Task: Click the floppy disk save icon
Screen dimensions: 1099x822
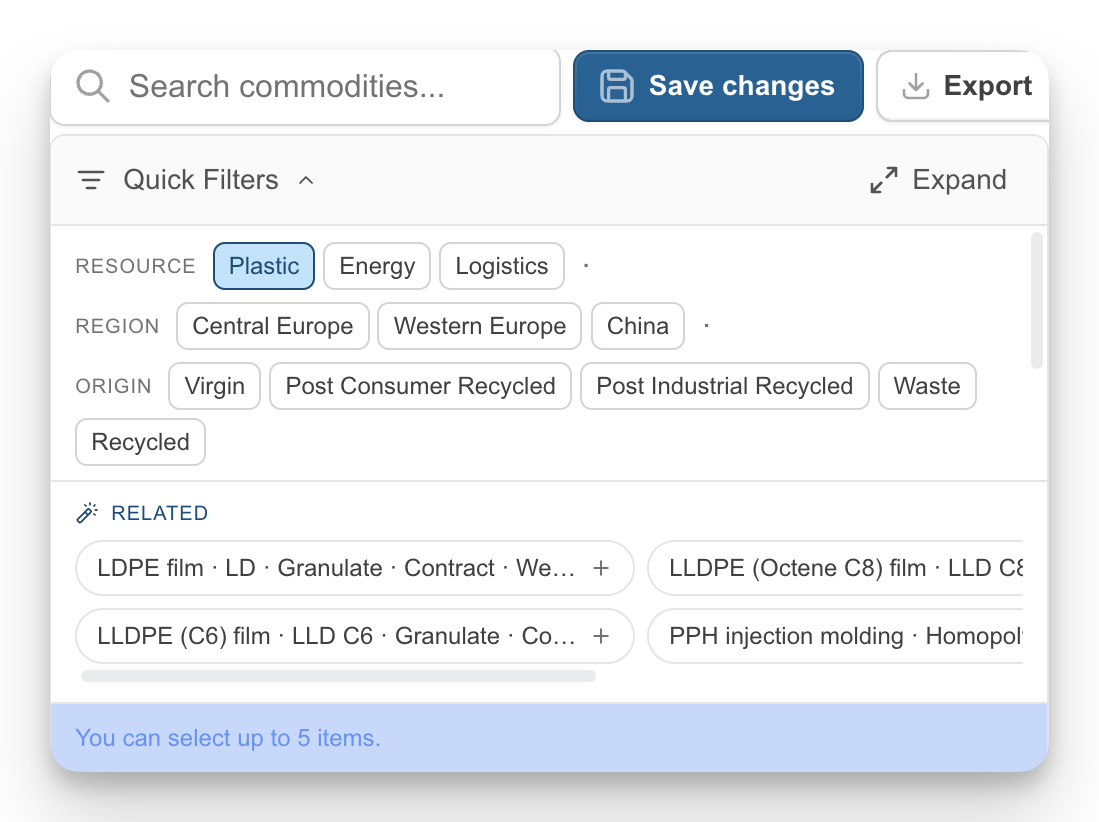Action: (617, 86)
